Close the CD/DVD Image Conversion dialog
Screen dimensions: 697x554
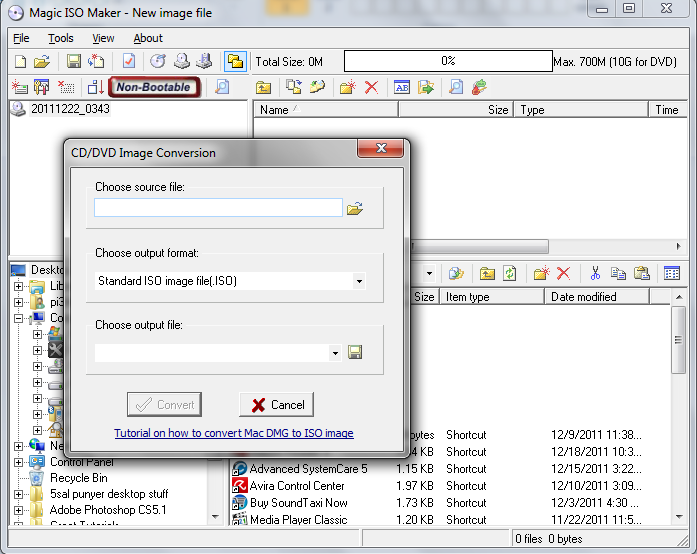[x=381, y=148]
